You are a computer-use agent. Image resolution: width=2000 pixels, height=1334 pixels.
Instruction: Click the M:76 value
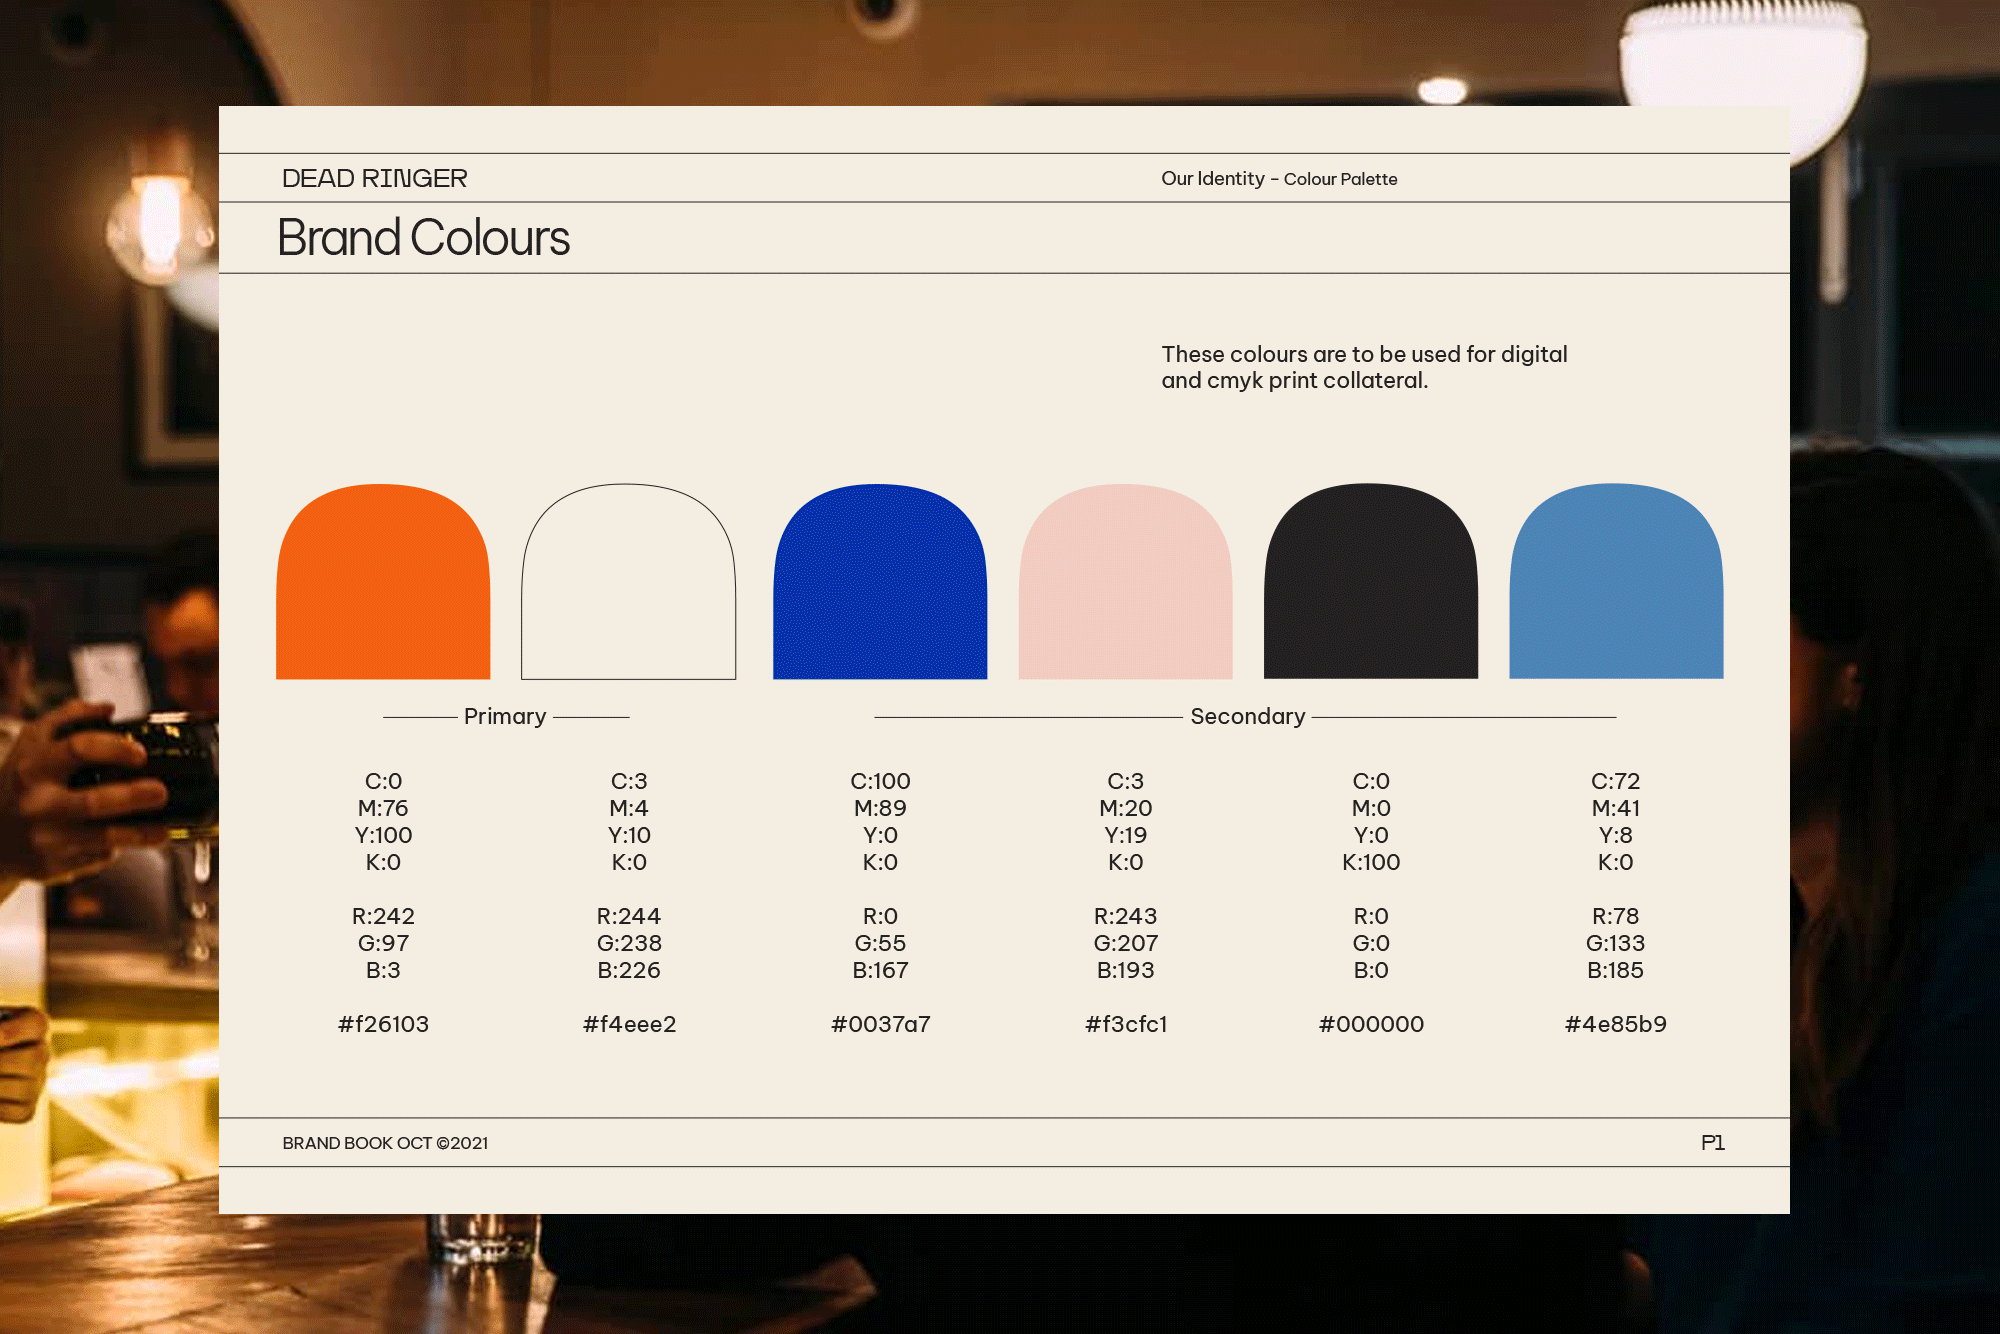pyautogui.click(x=383, y=808)
